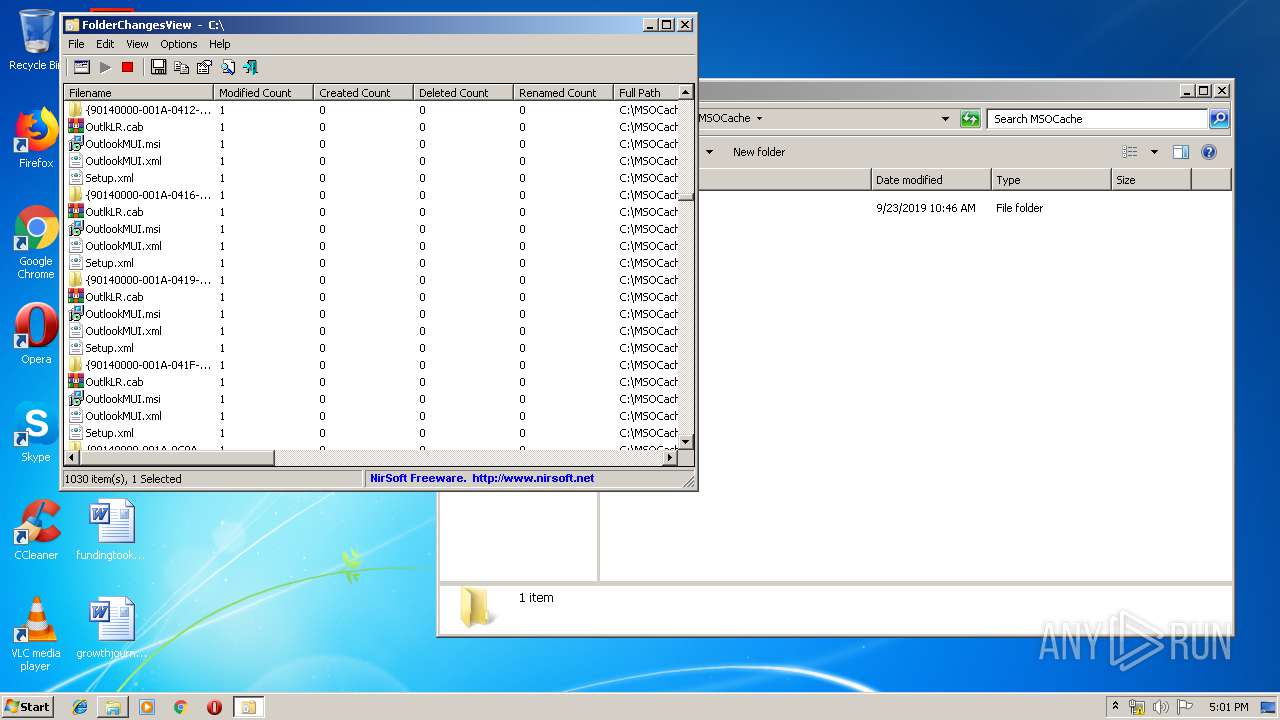This screenshot has width=1280, height=720.
Task: Open the File menu in FolderChangesView
Action: [76, 44]
